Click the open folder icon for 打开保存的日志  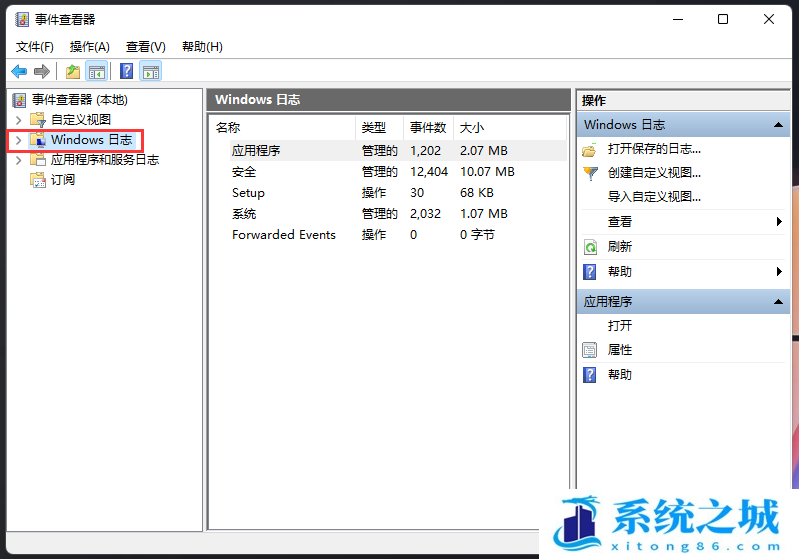point(590,149)
